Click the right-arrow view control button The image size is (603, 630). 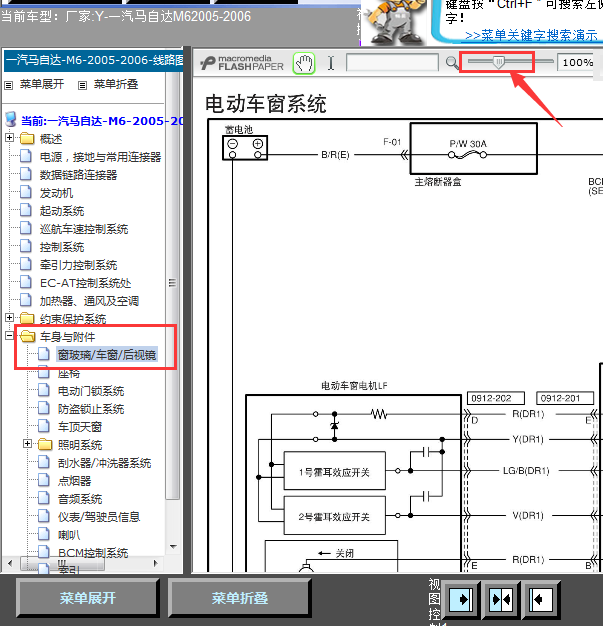[461, 599]
